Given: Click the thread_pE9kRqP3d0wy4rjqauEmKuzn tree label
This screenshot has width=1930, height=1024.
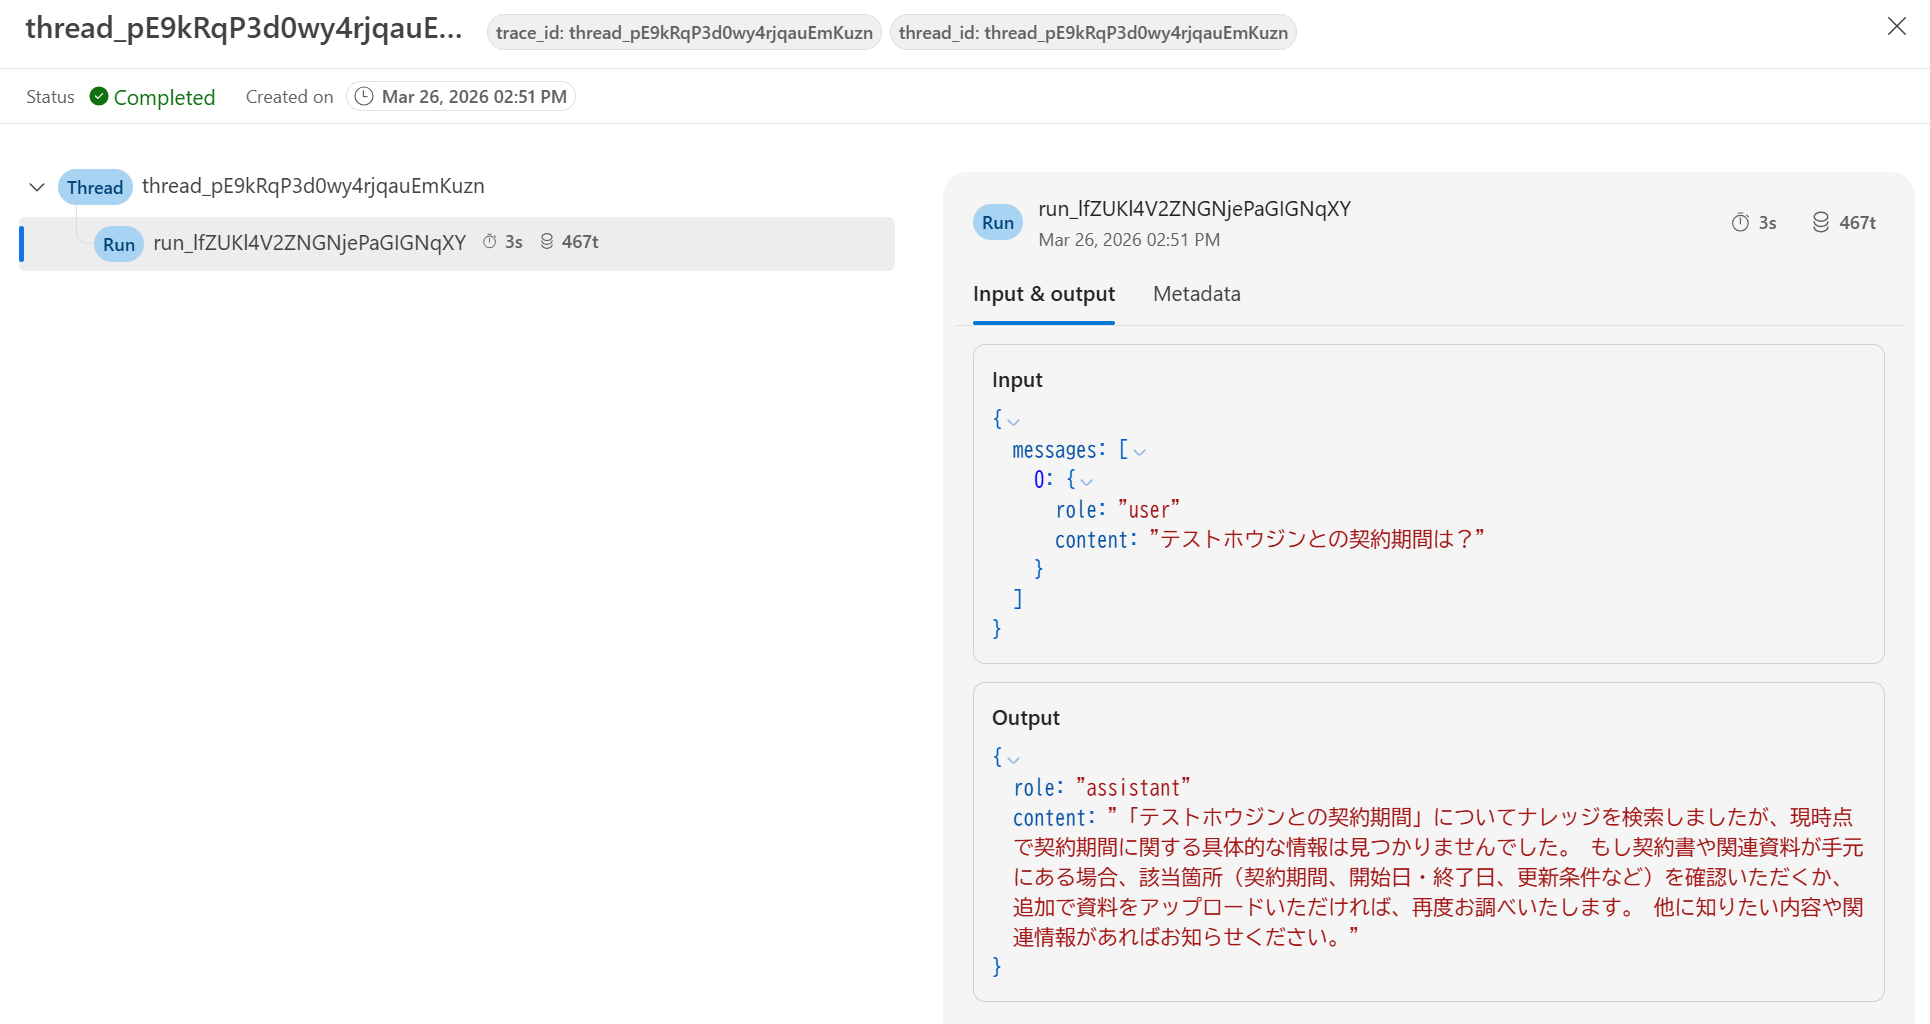Looking at the screenshot, I should (313, 186).
